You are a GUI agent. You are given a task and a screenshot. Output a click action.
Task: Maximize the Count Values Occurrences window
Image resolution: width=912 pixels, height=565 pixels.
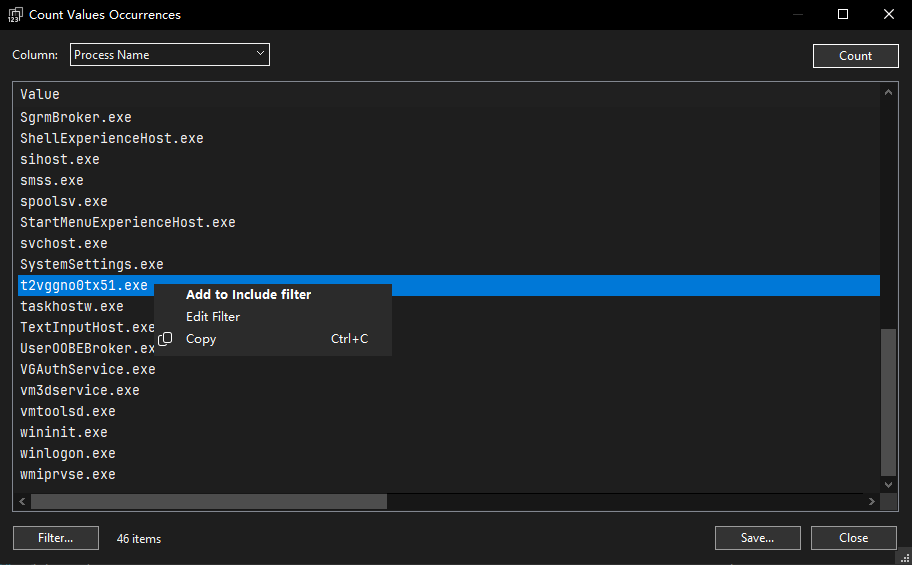click(x=843, y=15)
